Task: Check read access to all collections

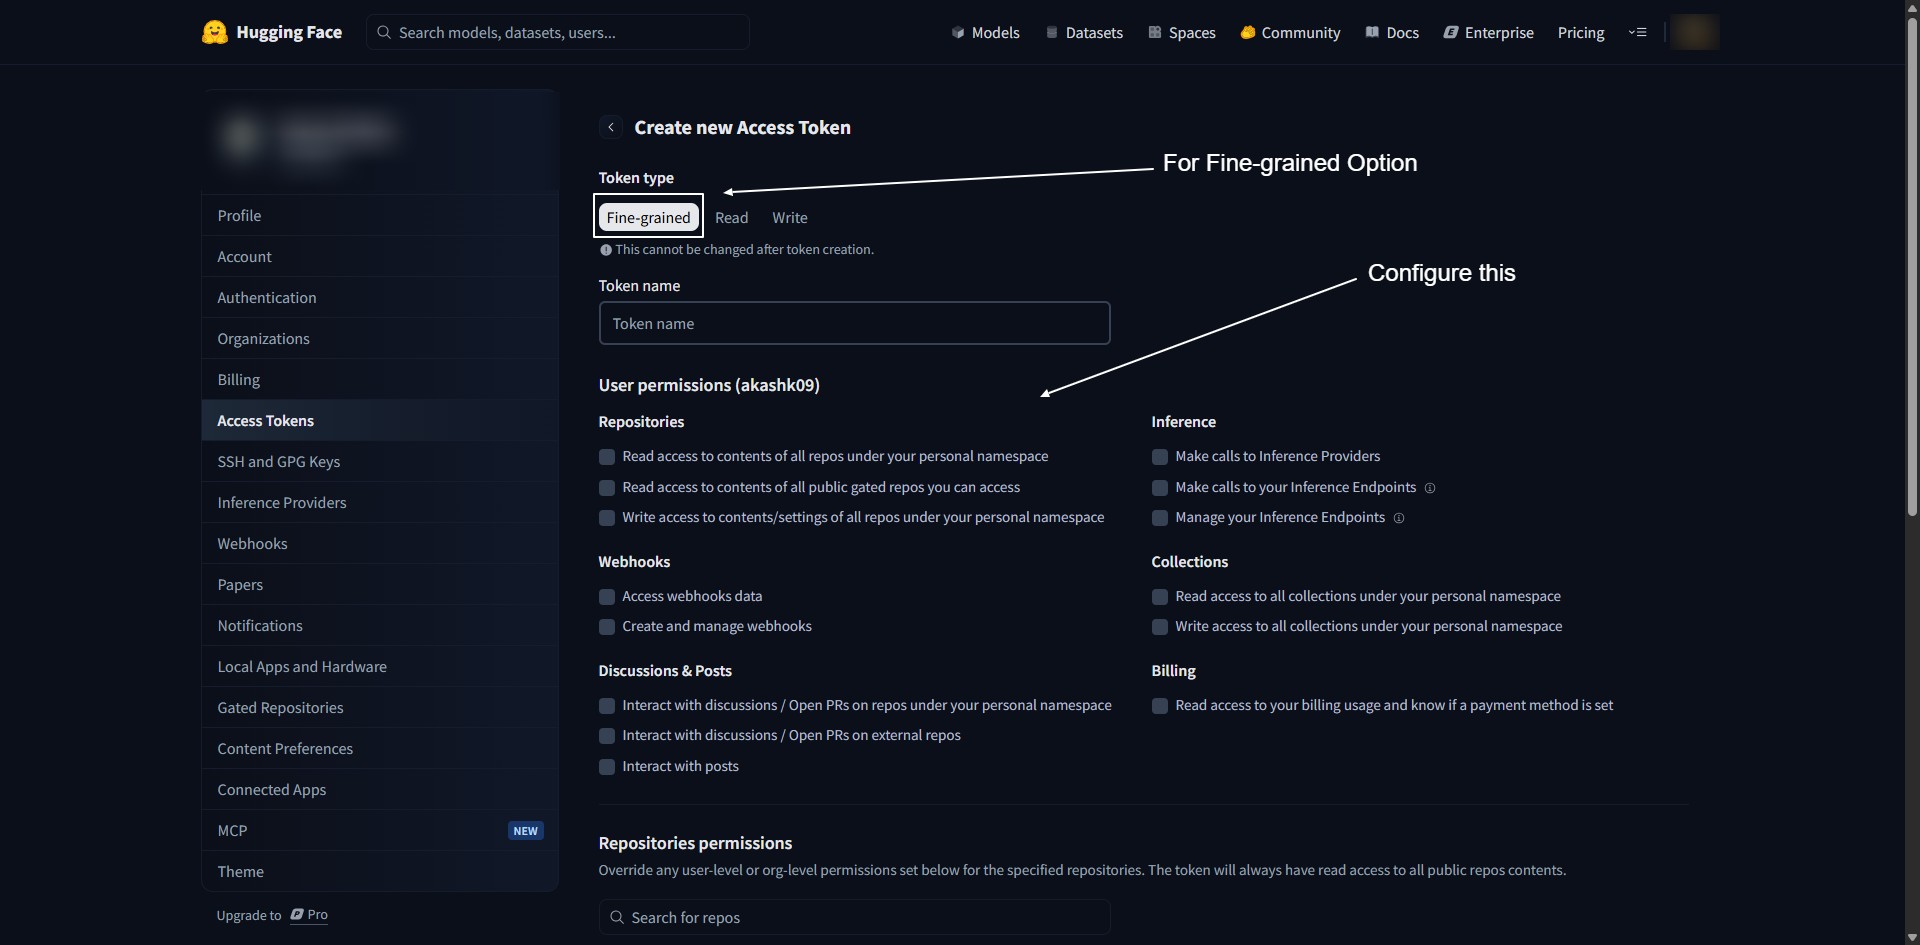Action: (1160, 597)
